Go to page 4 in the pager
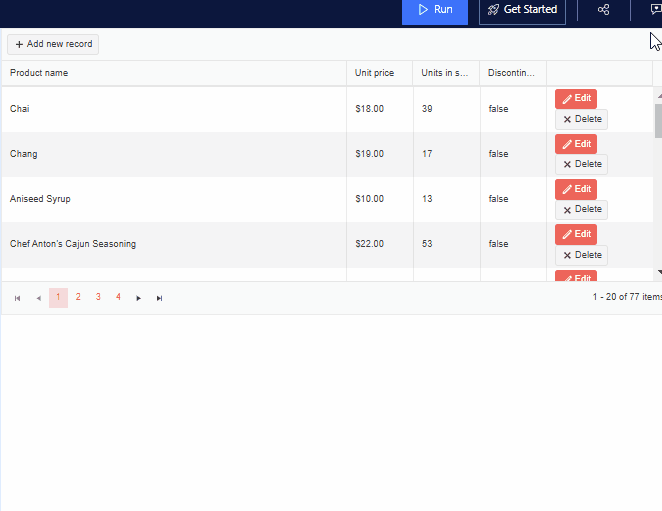 click(119, 297)
